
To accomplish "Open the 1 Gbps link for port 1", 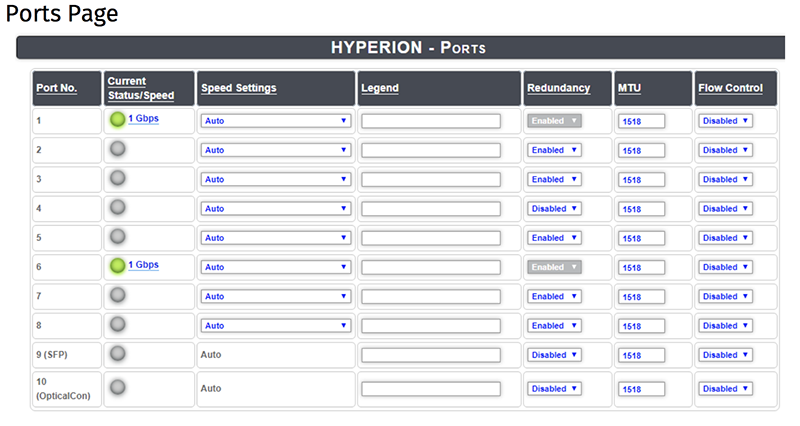I will tap(143, 118).
